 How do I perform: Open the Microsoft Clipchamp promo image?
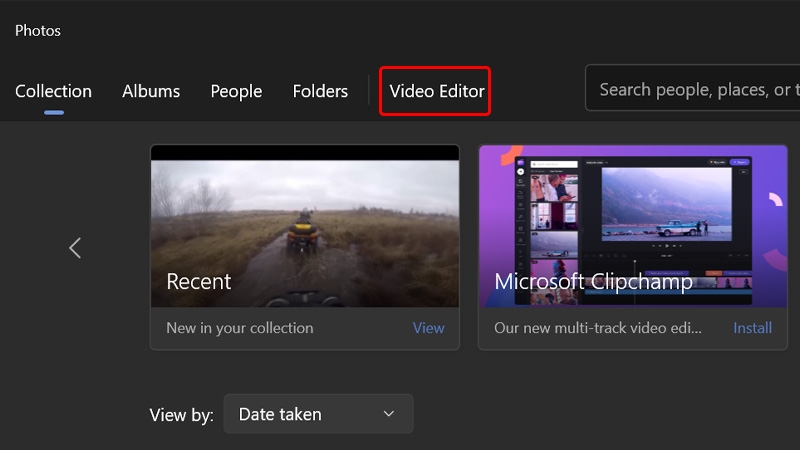(x=633, y=226)
